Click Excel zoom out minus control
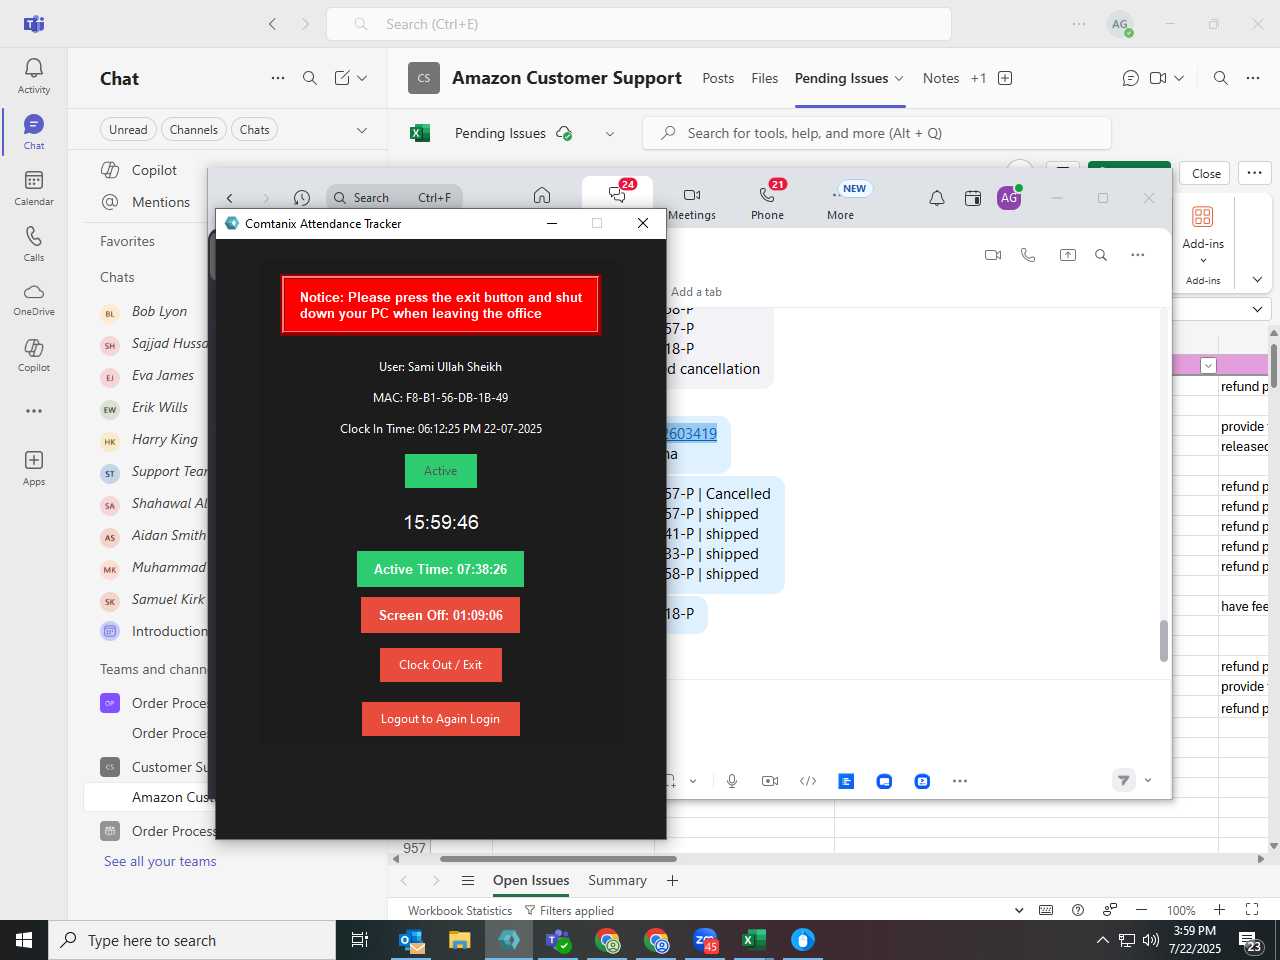The width and height of the screenshot is (1280, 960). coord(1141,909)
